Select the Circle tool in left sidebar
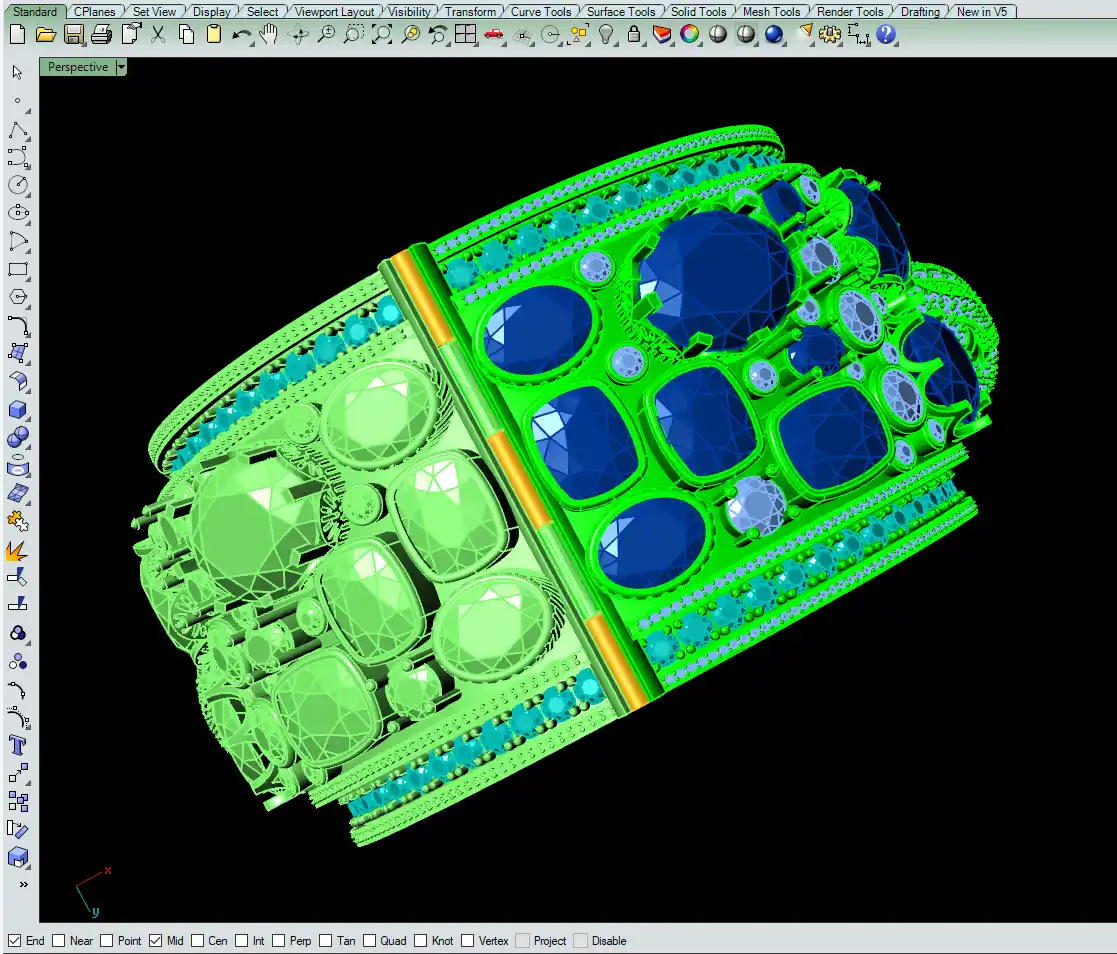1117x954 pixels. [18, 185]
